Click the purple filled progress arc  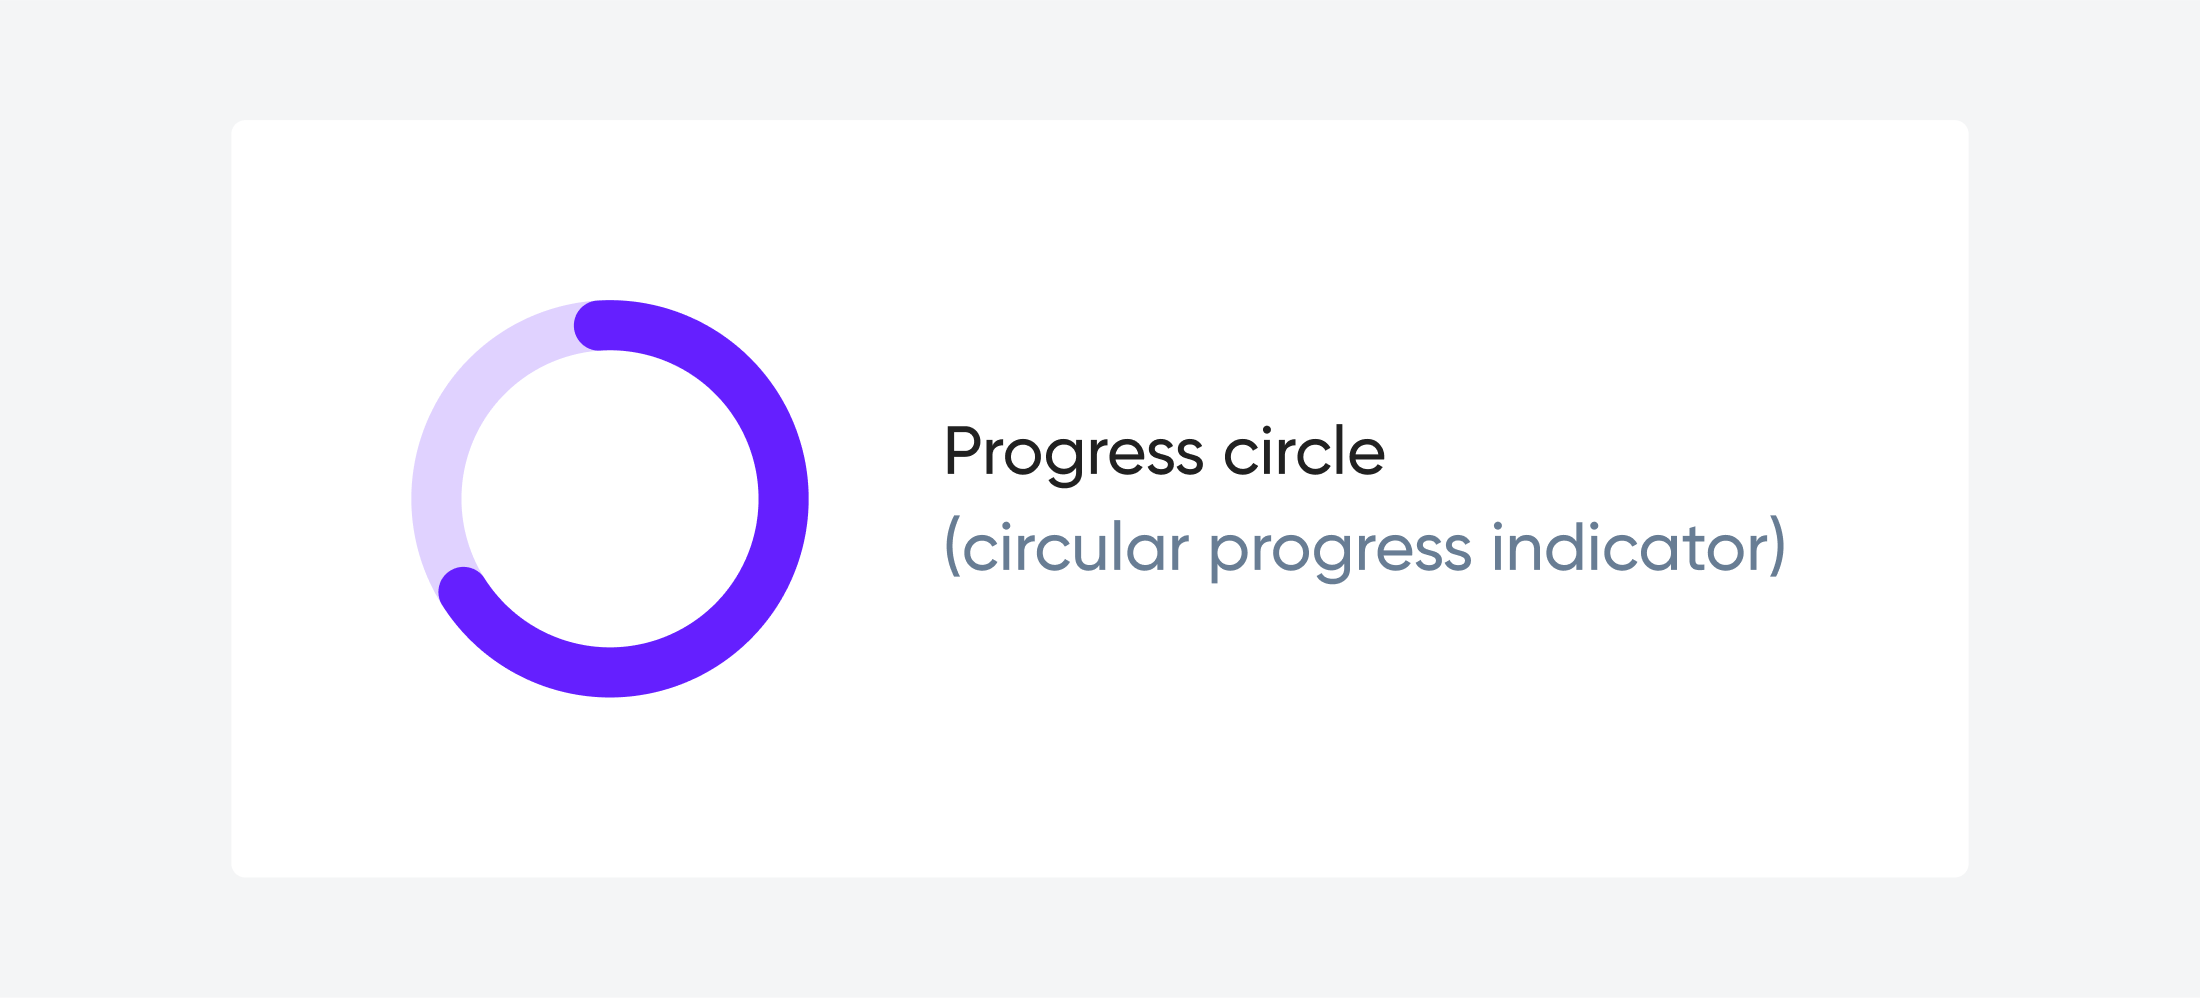[783, 498]
